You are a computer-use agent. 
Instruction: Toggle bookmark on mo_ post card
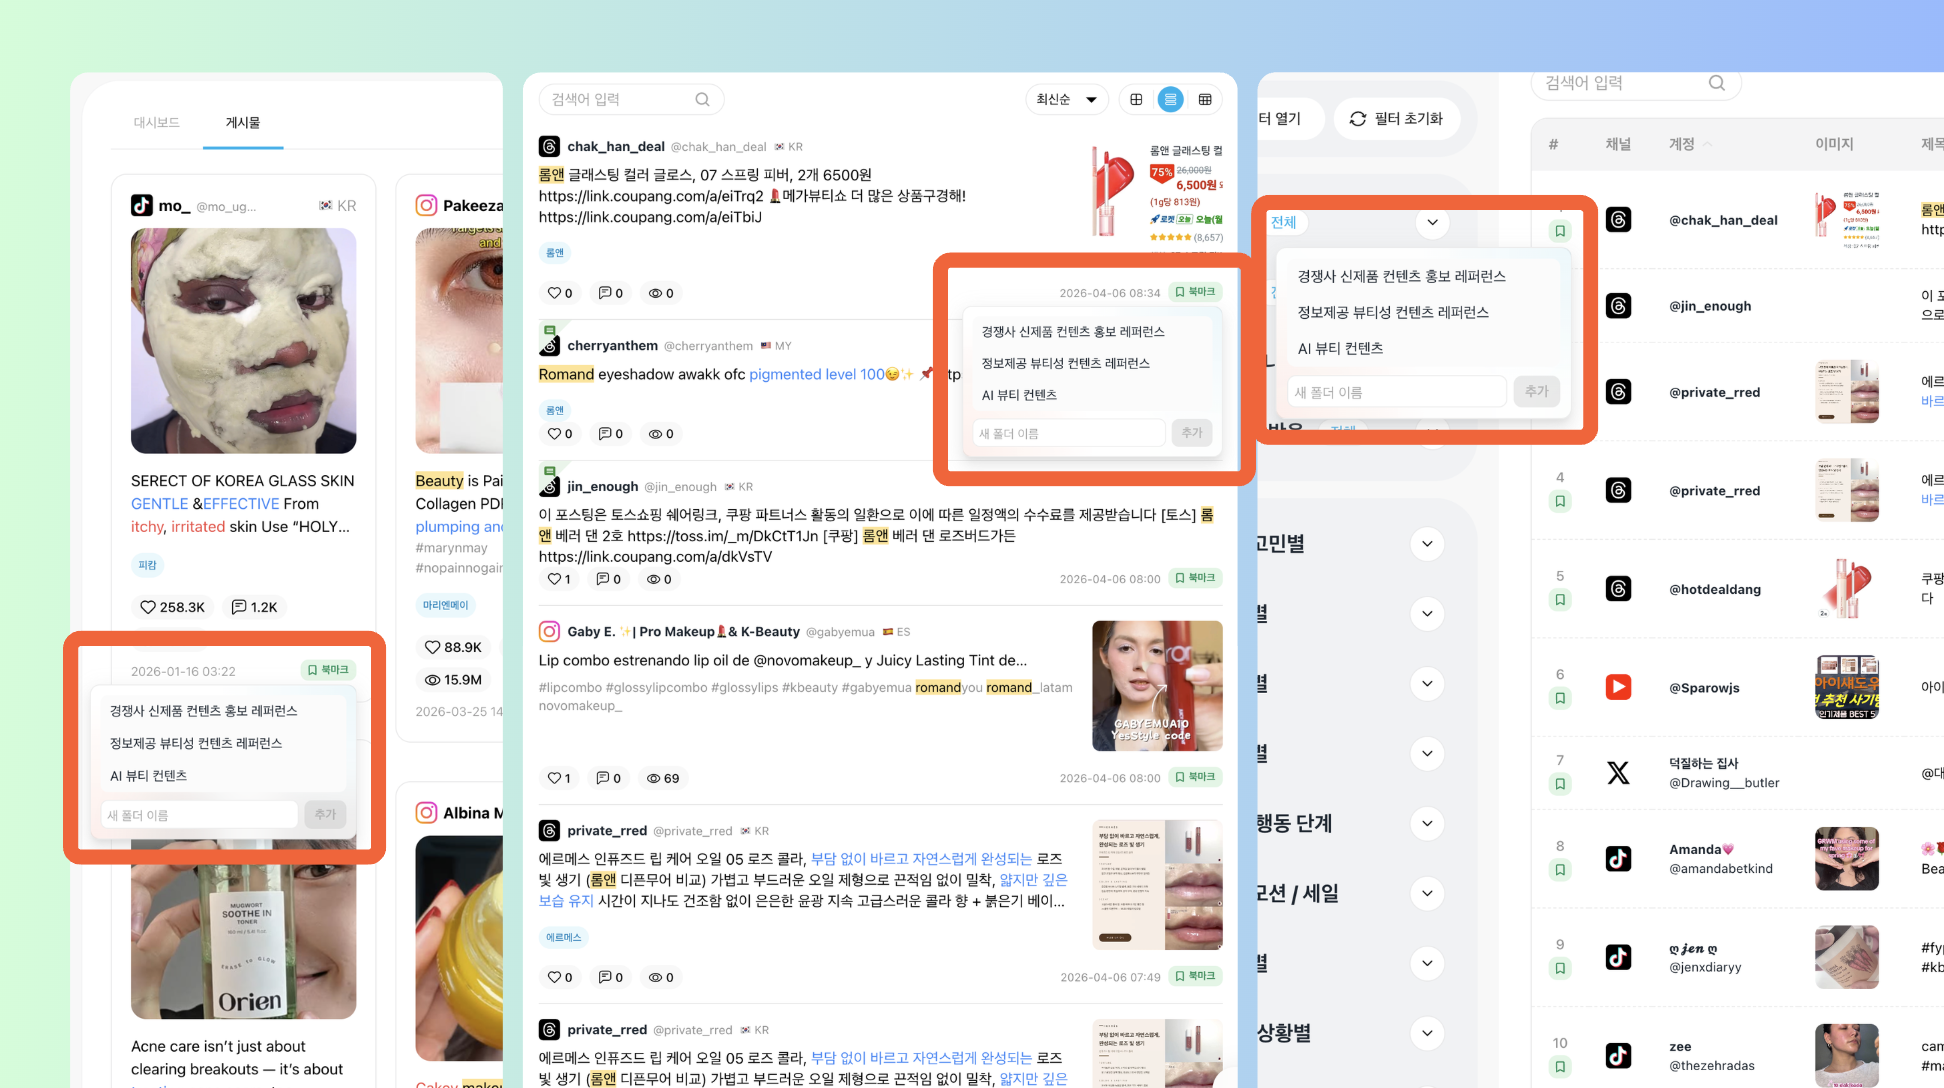328,670
